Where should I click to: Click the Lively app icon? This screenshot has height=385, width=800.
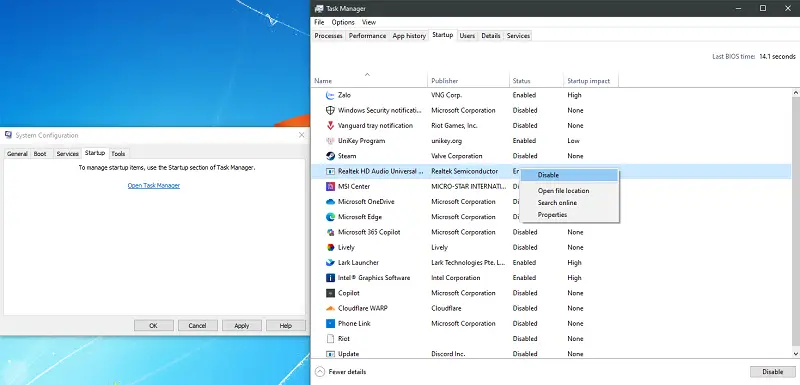point(330,247)
